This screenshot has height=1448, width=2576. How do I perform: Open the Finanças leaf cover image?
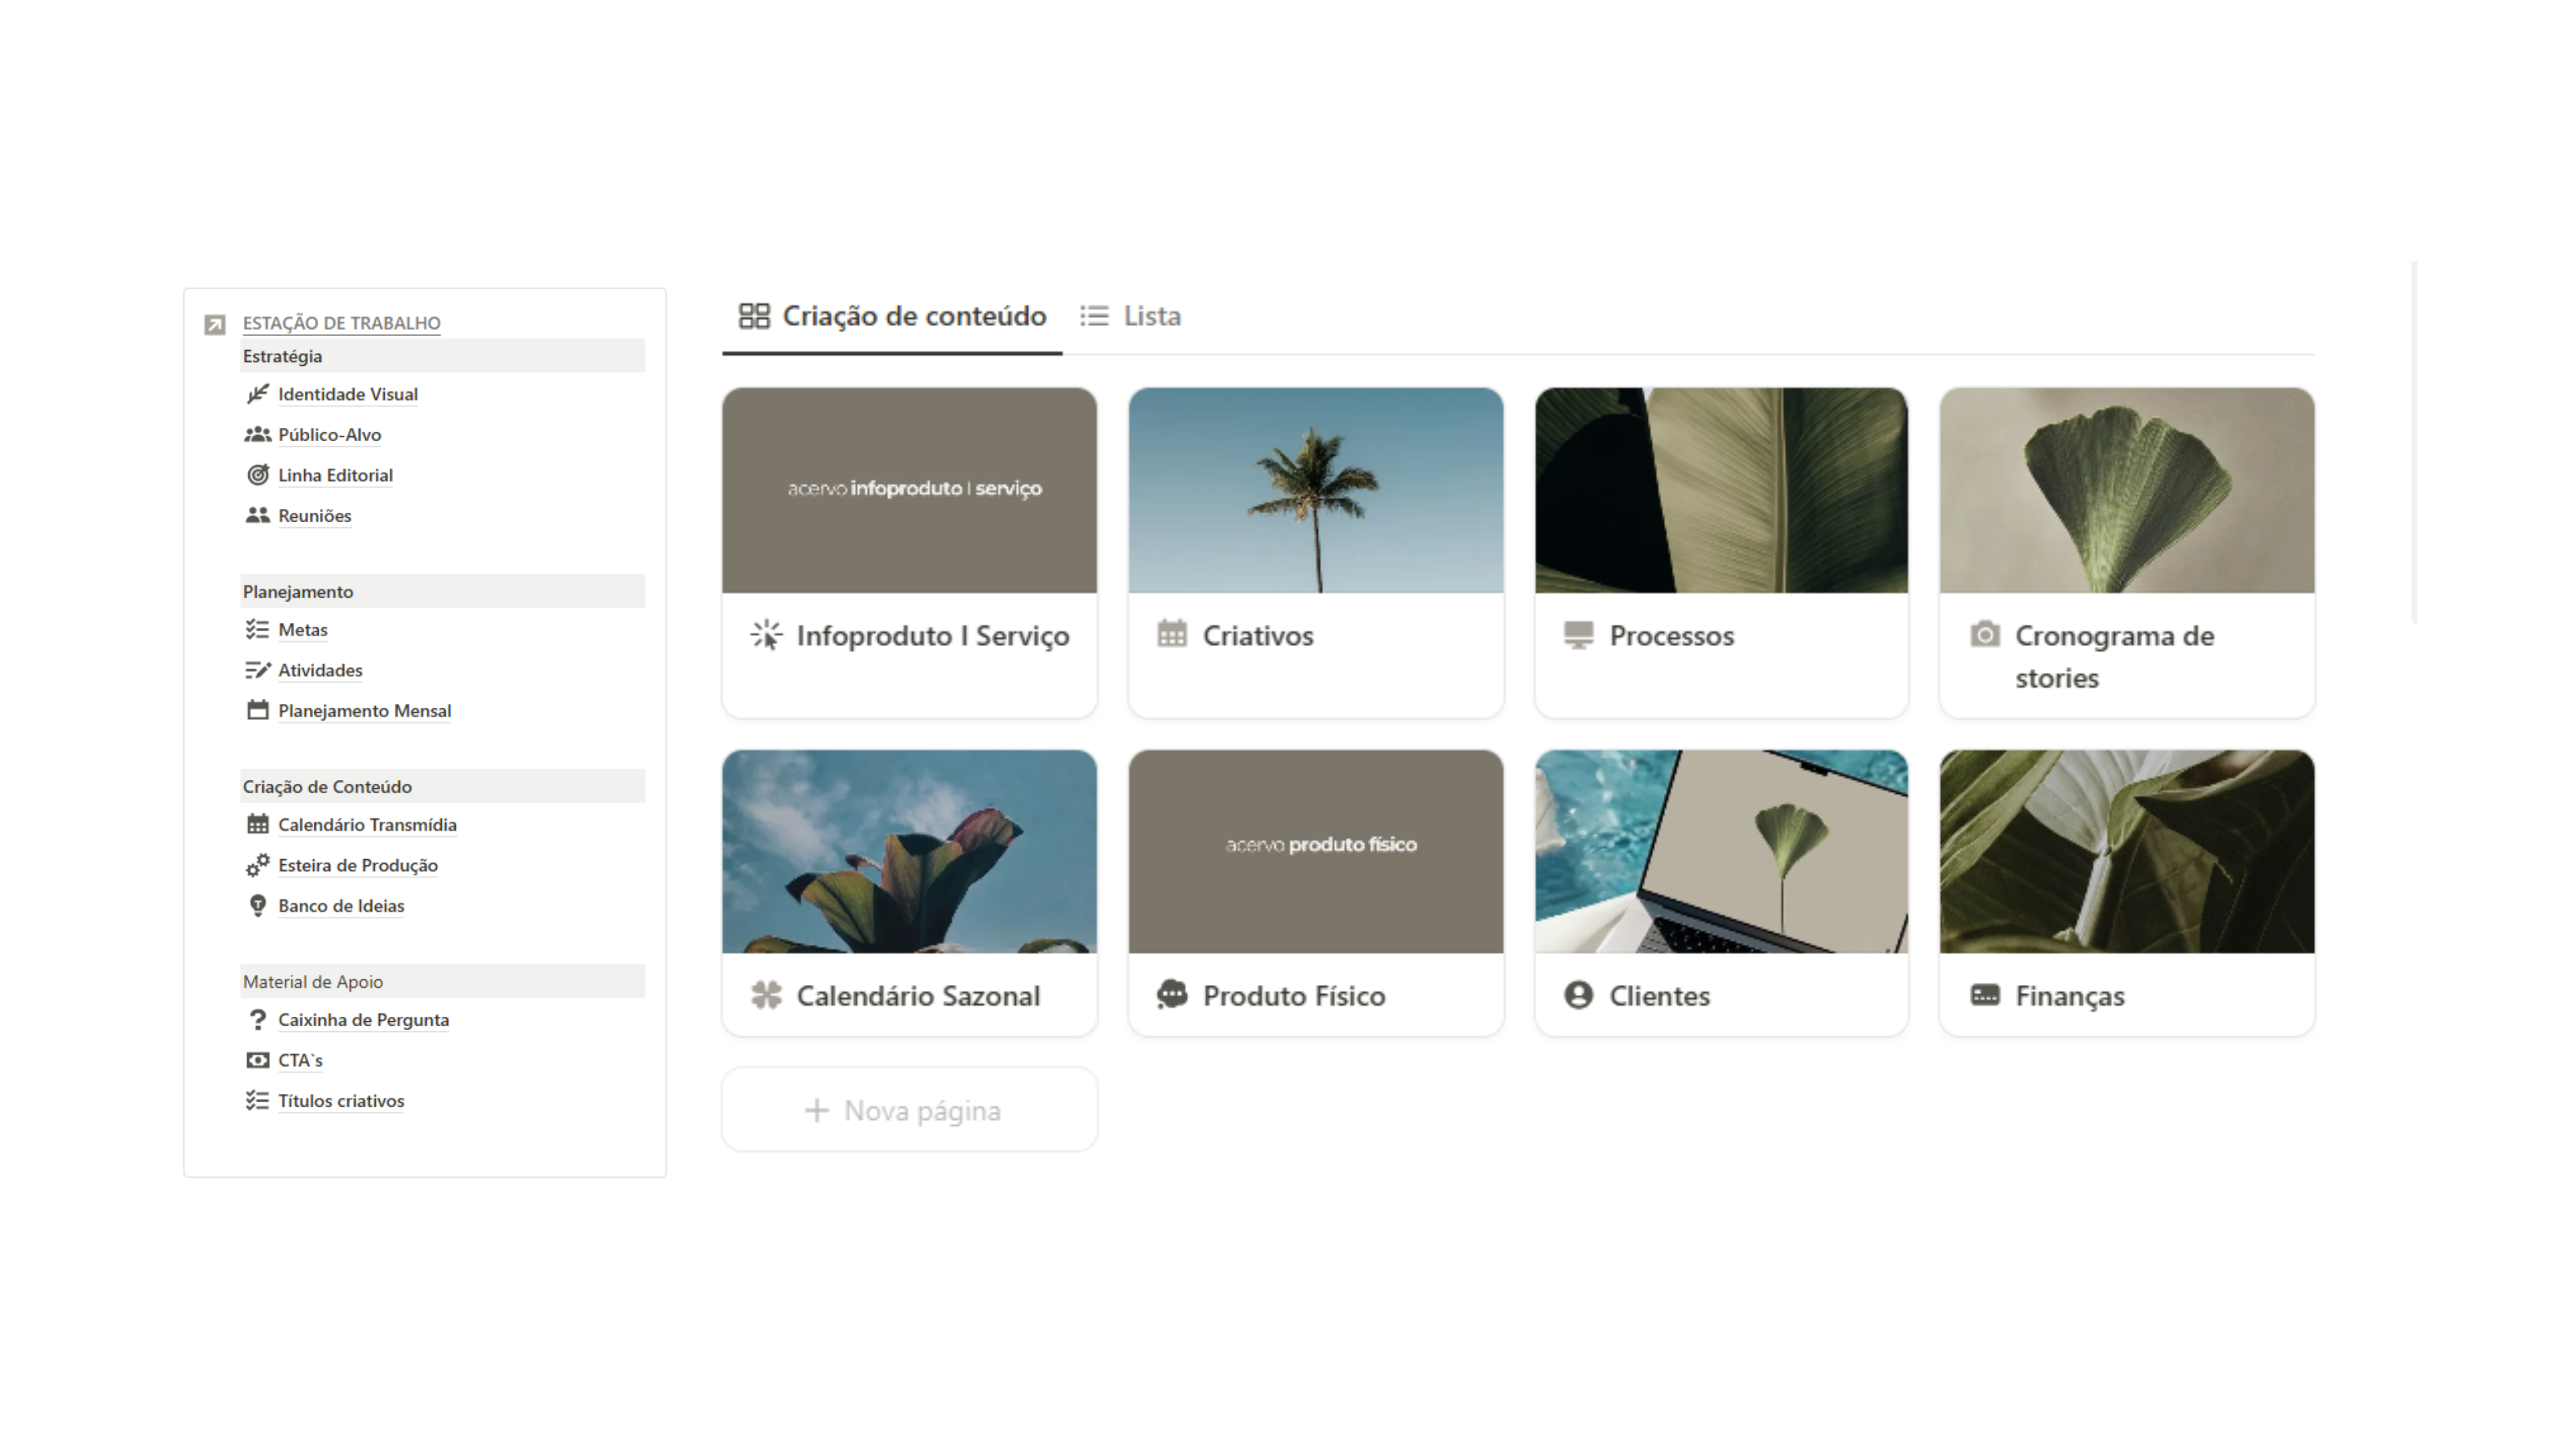(x=2126, y=851)
